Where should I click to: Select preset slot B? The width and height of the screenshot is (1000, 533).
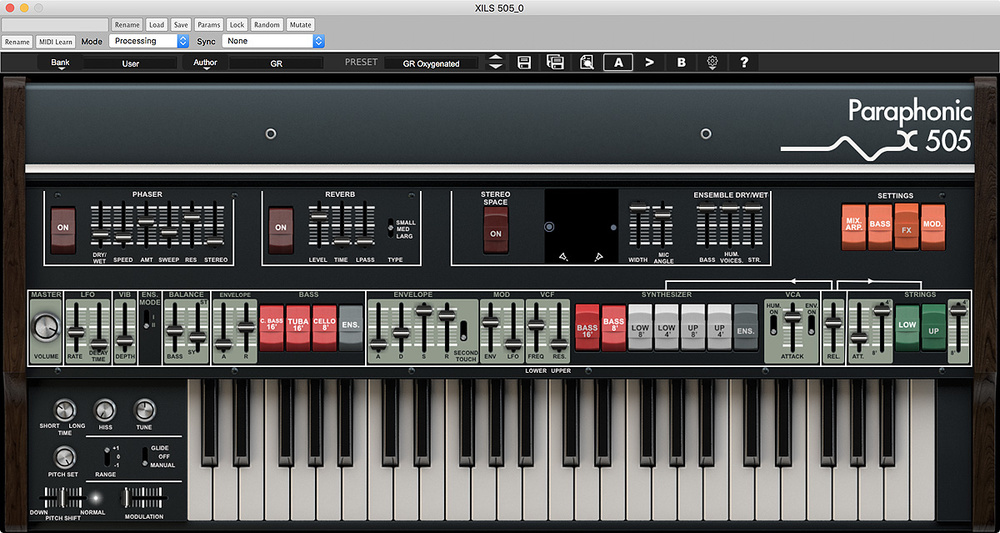tap(681, 62)
